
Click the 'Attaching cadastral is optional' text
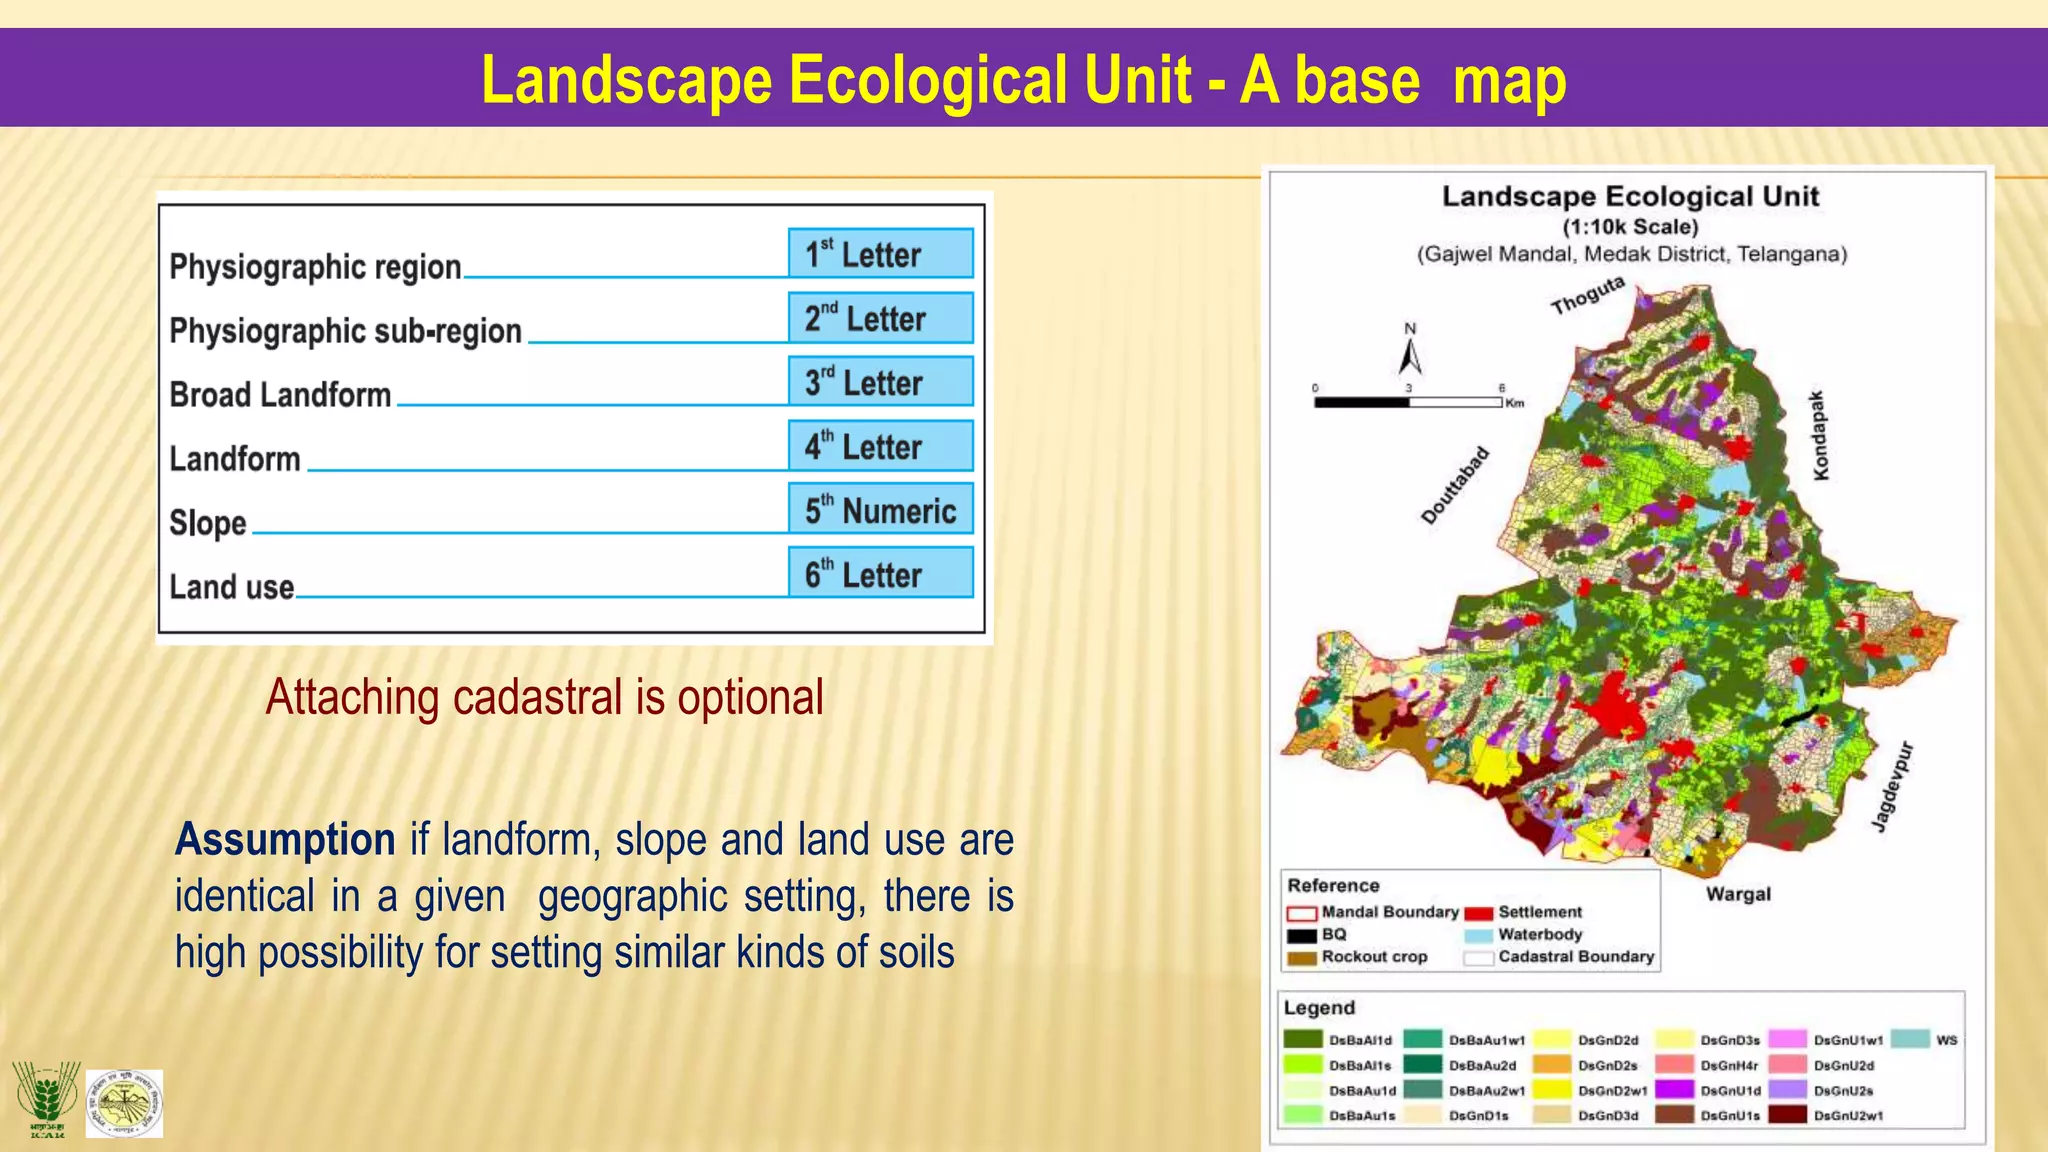pos(544,697)
